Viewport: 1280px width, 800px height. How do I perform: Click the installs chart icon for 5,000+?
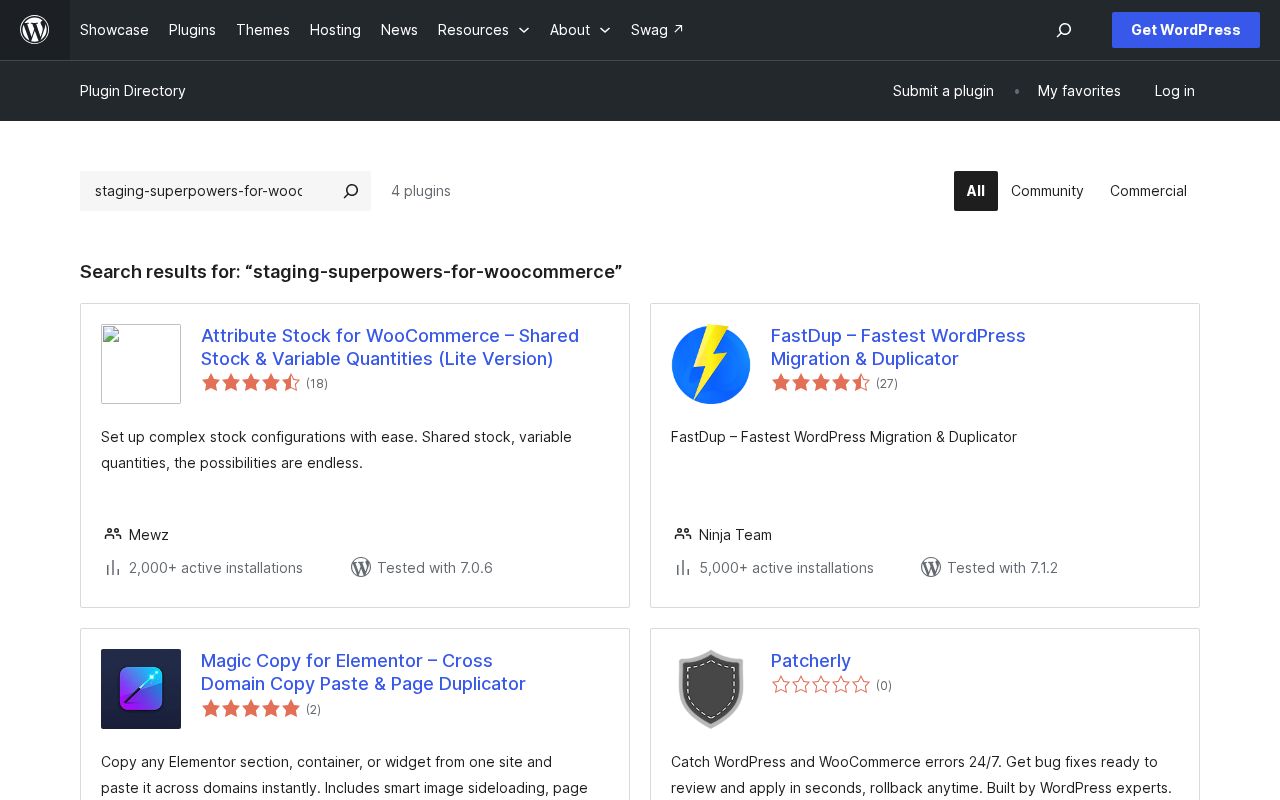coord(683,568)
